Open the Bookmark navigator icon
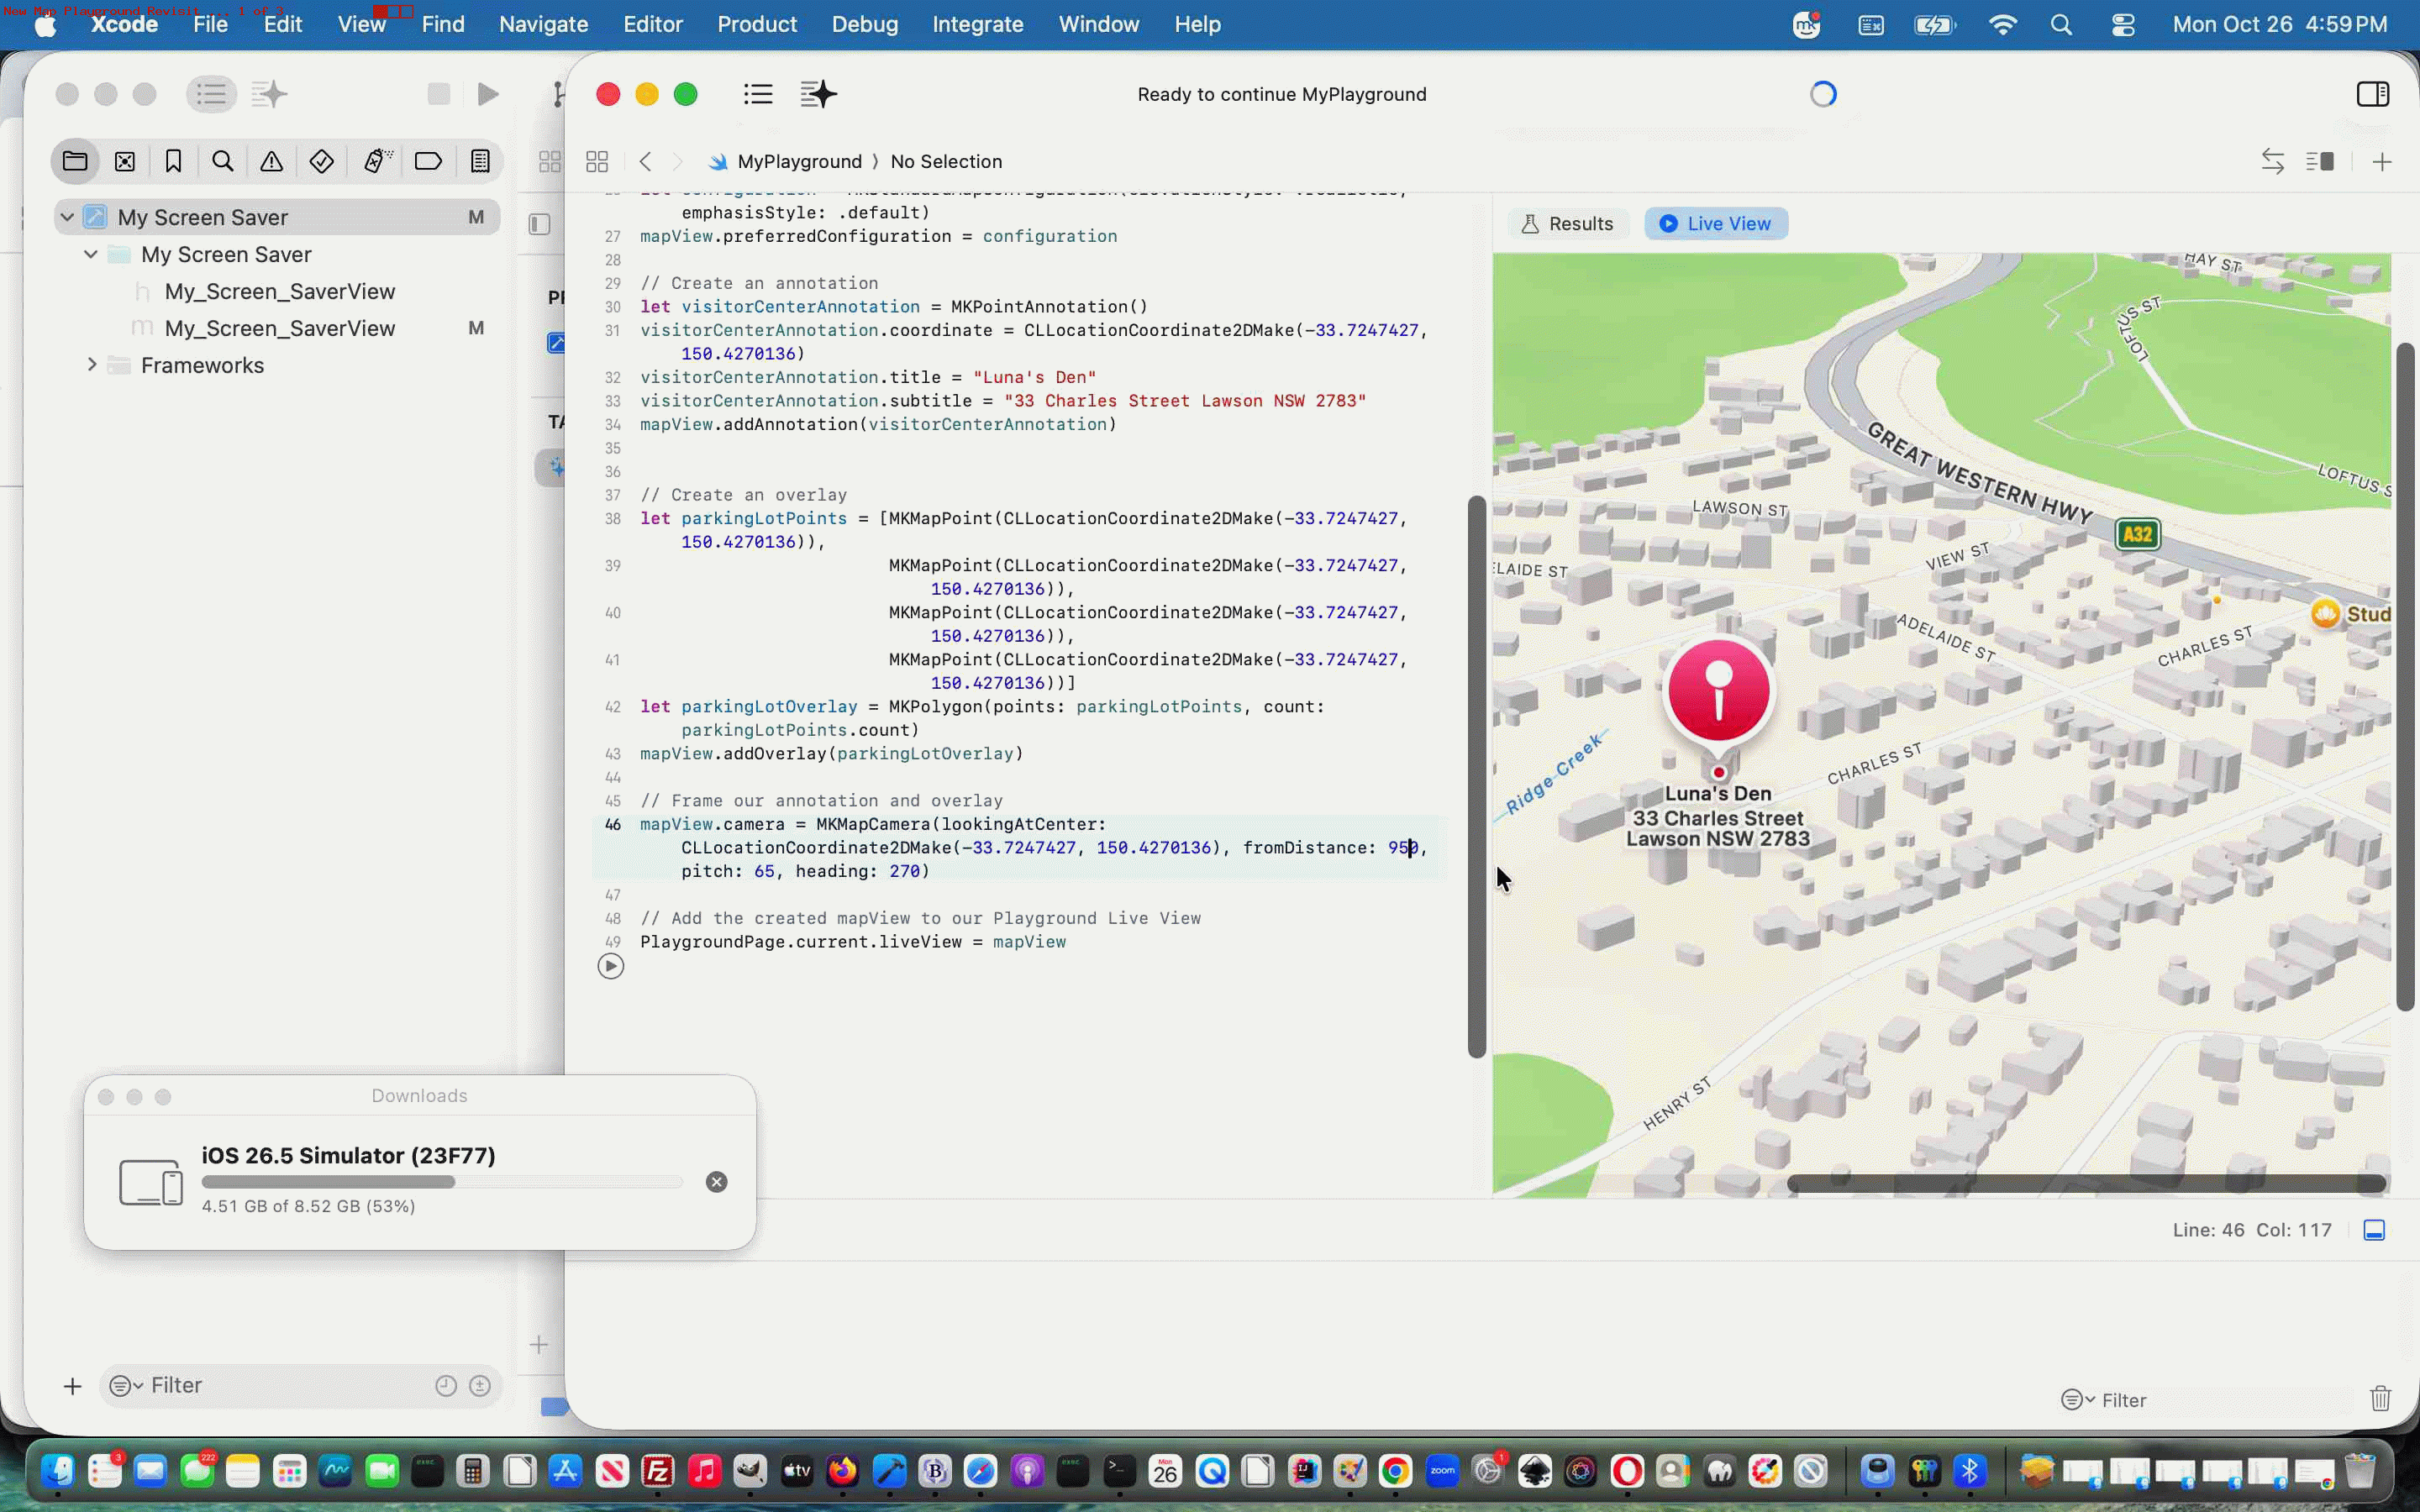Viewport: 2420px width, 1512px height. pos(174,161)
